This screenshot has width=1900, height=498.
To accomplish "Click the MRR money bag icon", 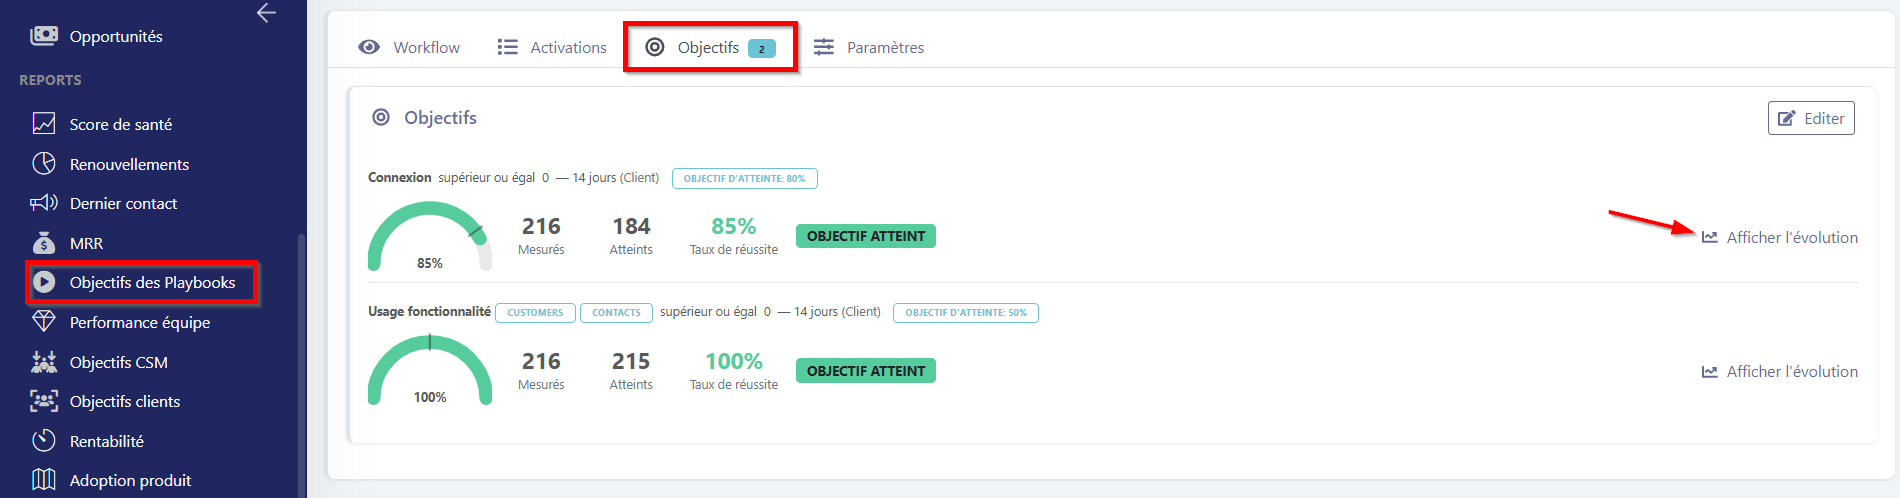I will [44, 243].
